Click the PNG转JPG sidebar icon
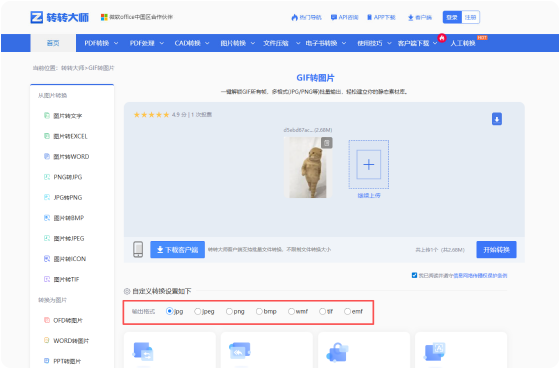 point(46,176)
